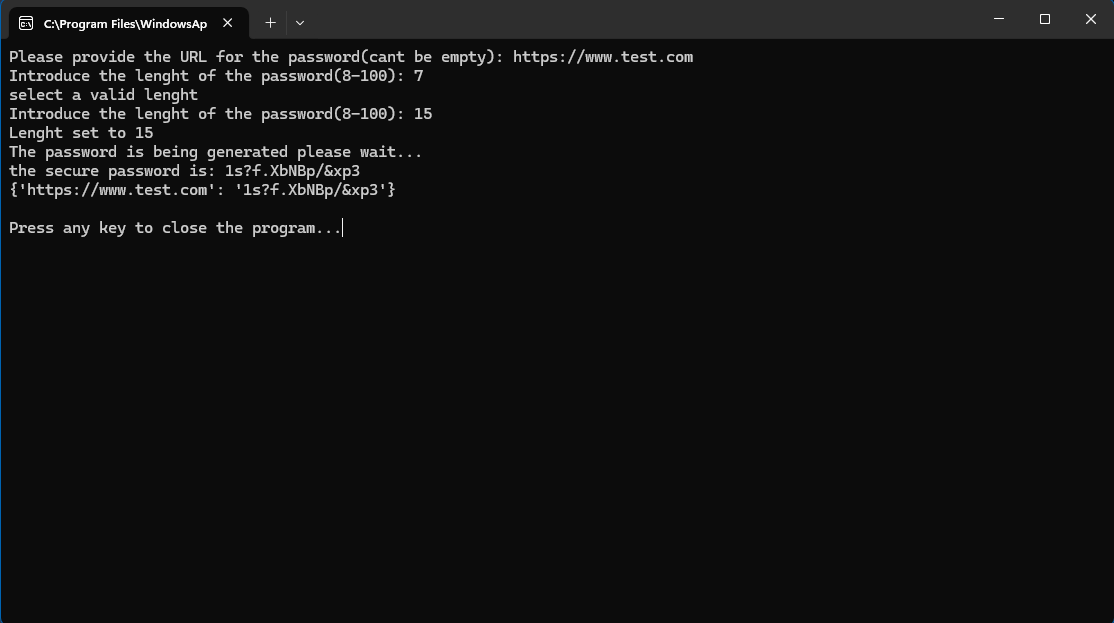Click the line reading select a valid lenght

[103, 94]
